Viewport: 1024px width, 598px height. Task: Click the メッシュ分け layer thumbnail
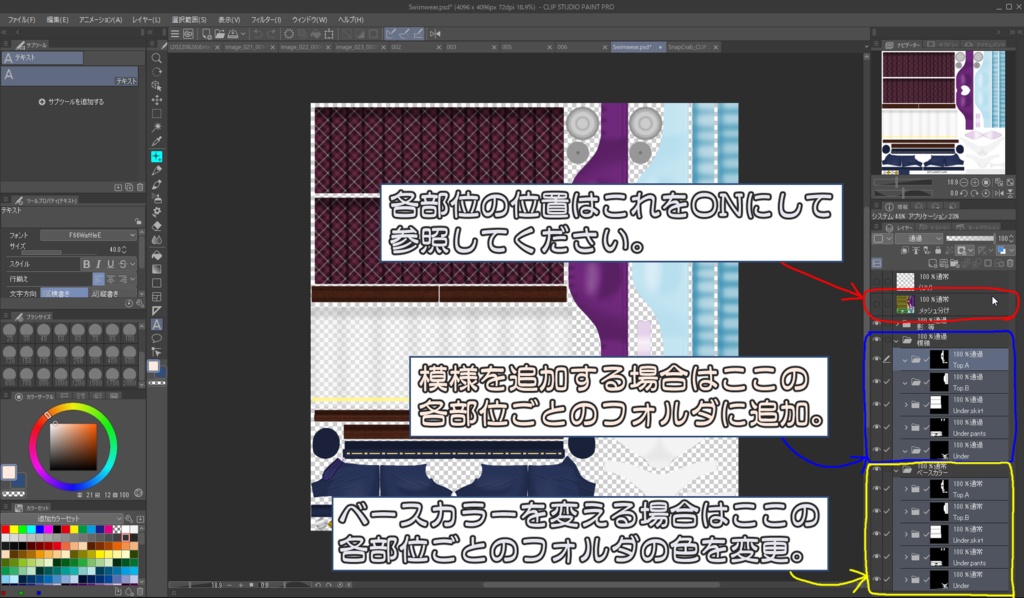pyautogui.click(x=905, y=304)
